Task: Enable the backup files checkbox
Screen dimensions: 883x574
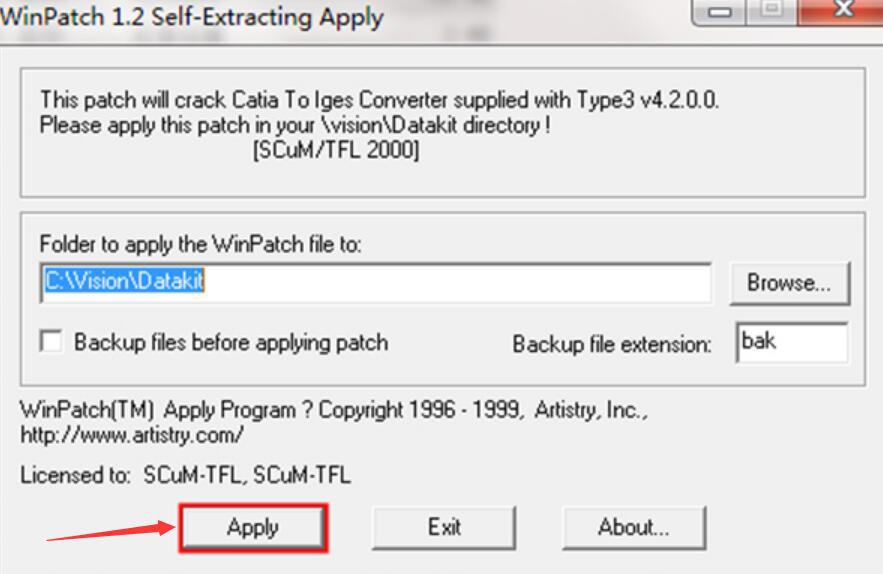Action: click(x=51, y=342)
